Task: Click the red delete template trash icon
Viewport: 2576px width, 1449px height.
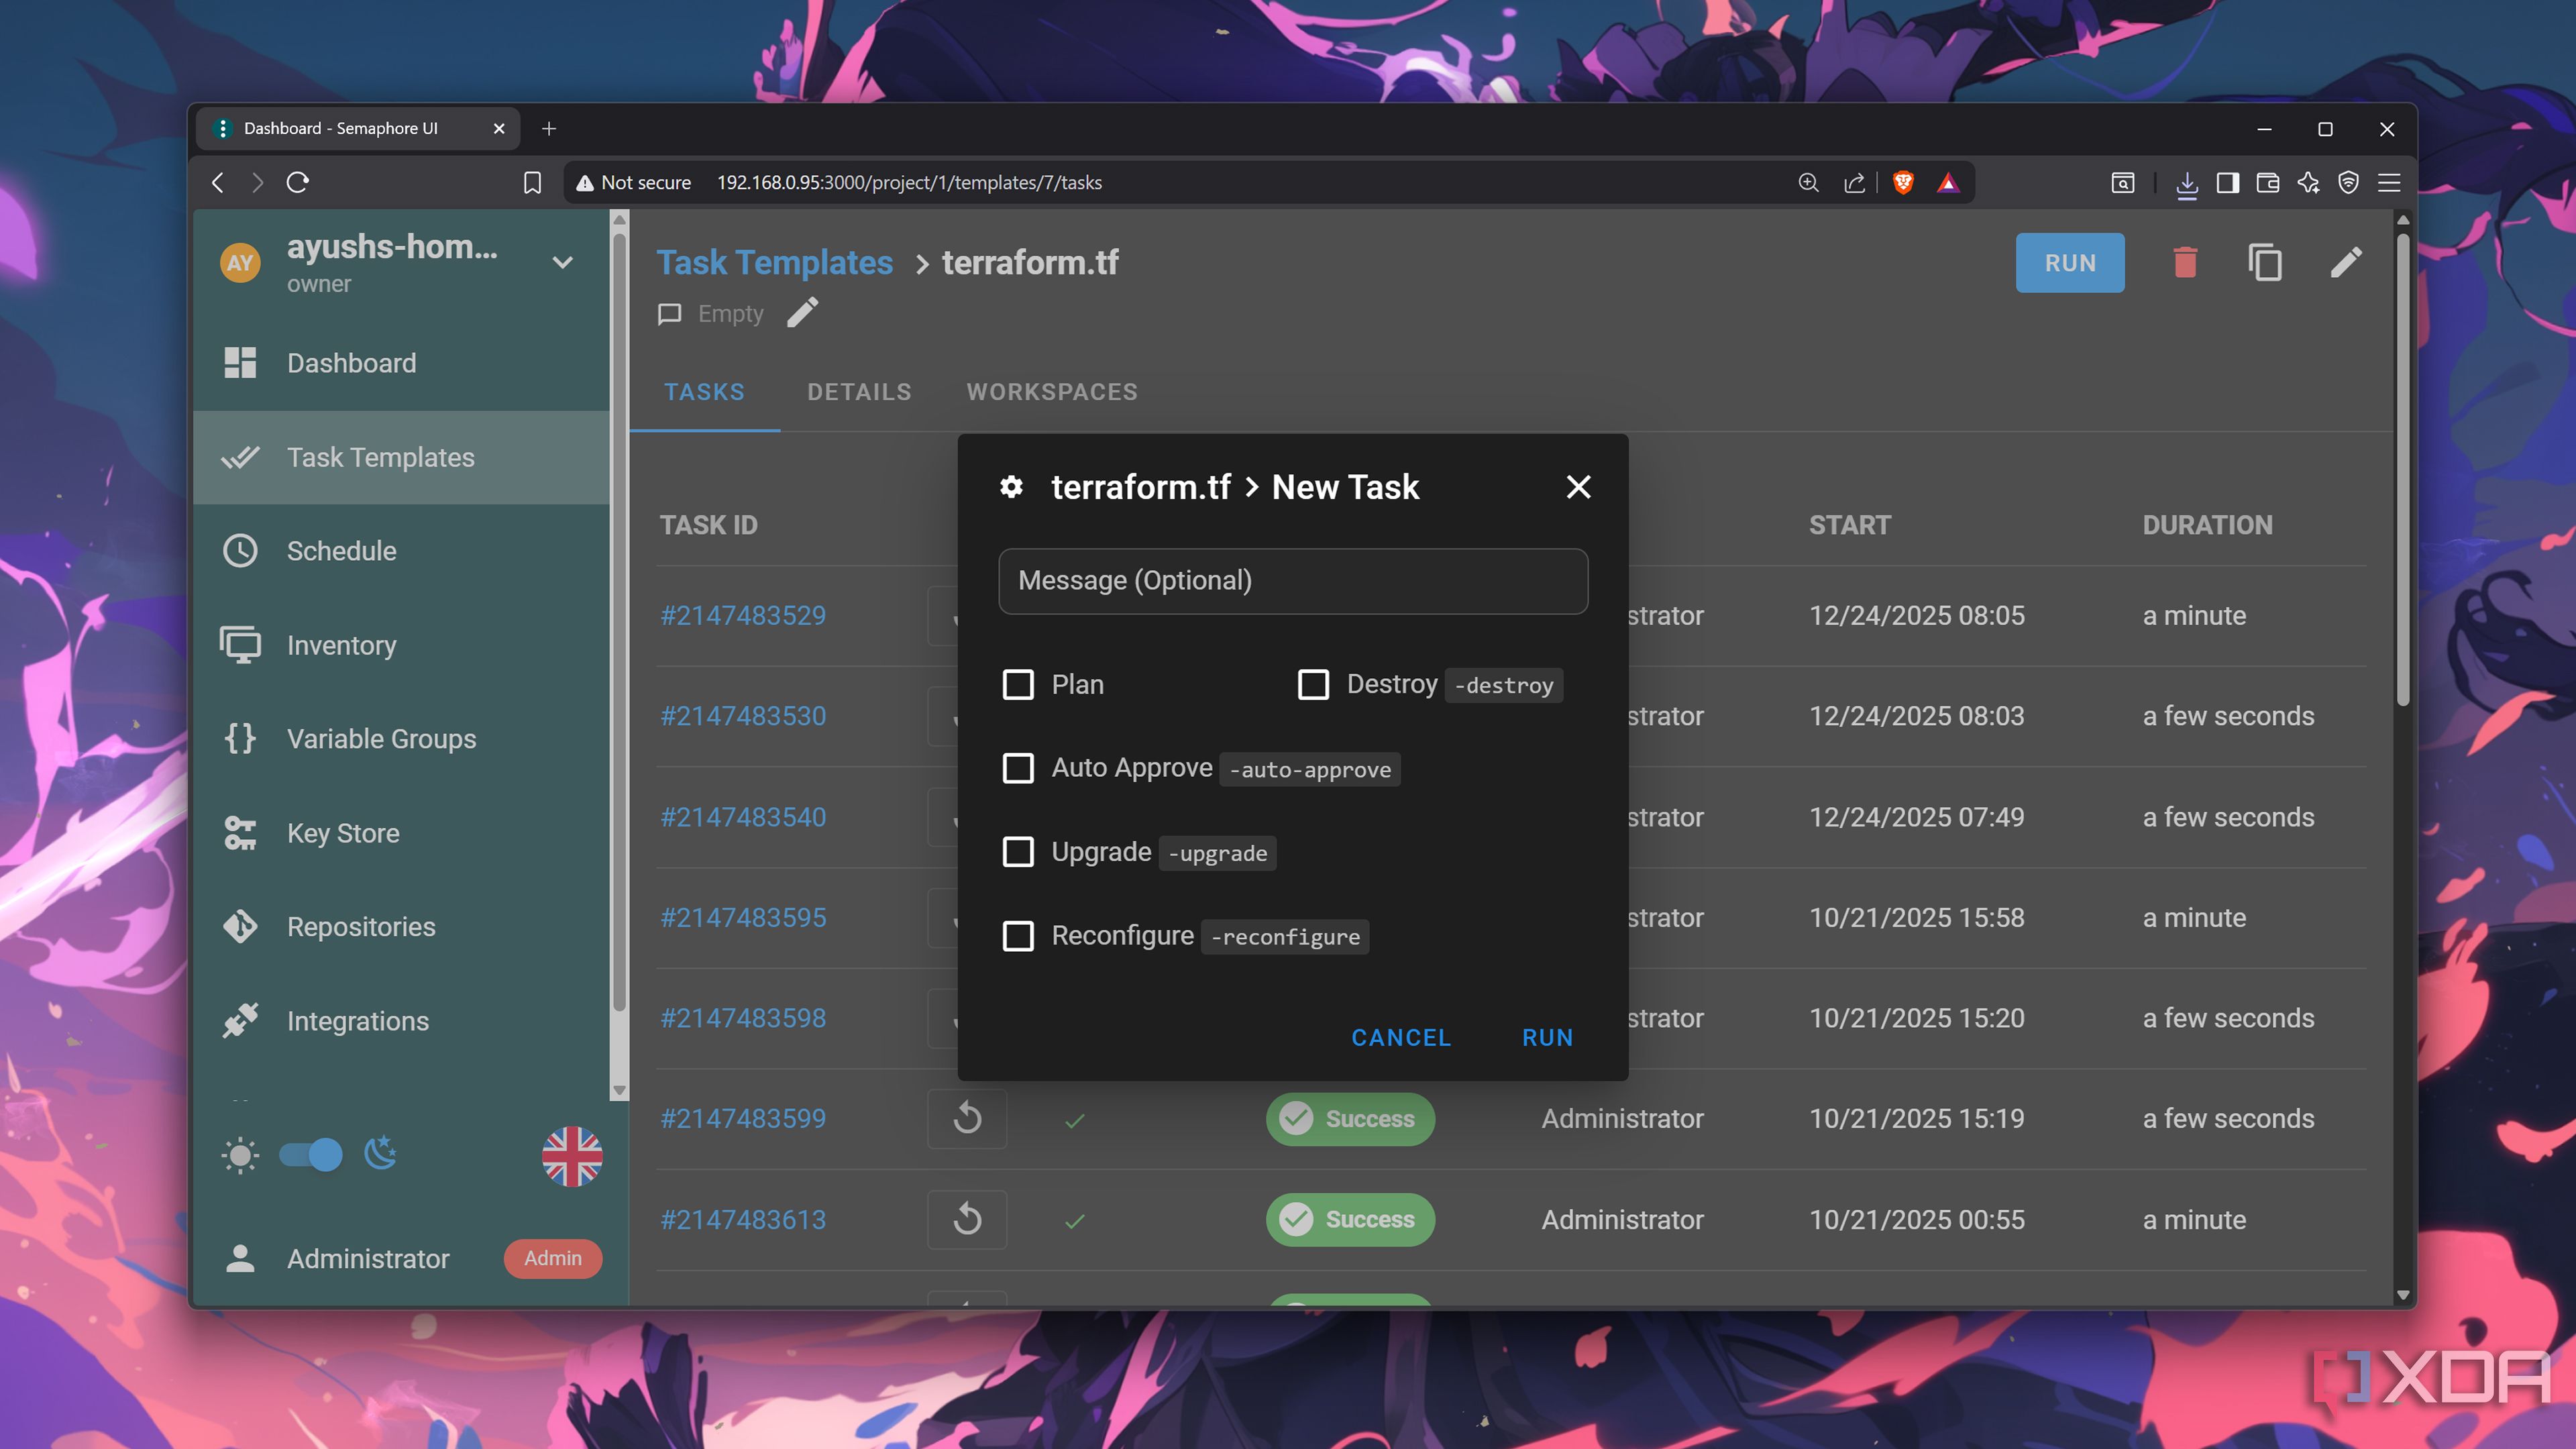Action: [2185, 263]
